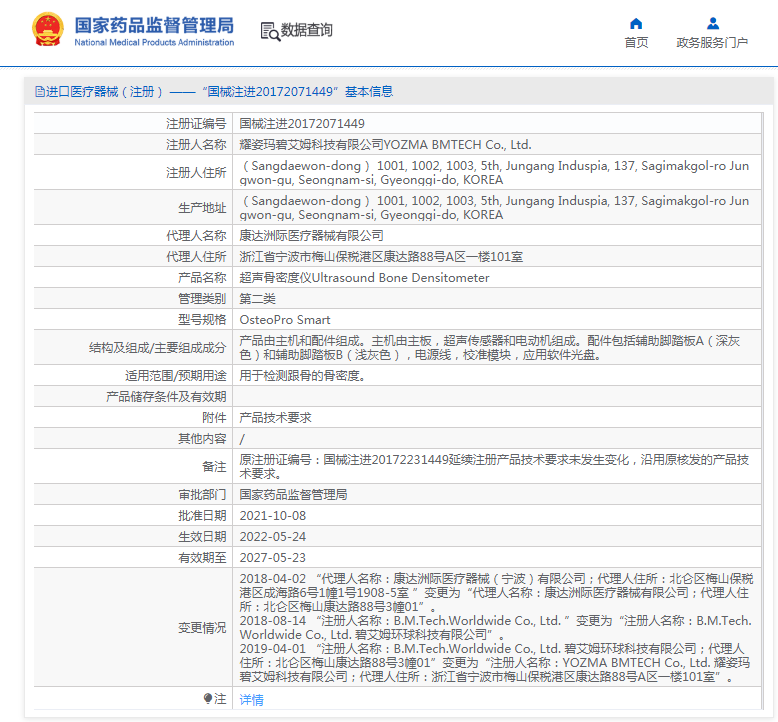Click the 注册人名称 row label

(196, 145)
